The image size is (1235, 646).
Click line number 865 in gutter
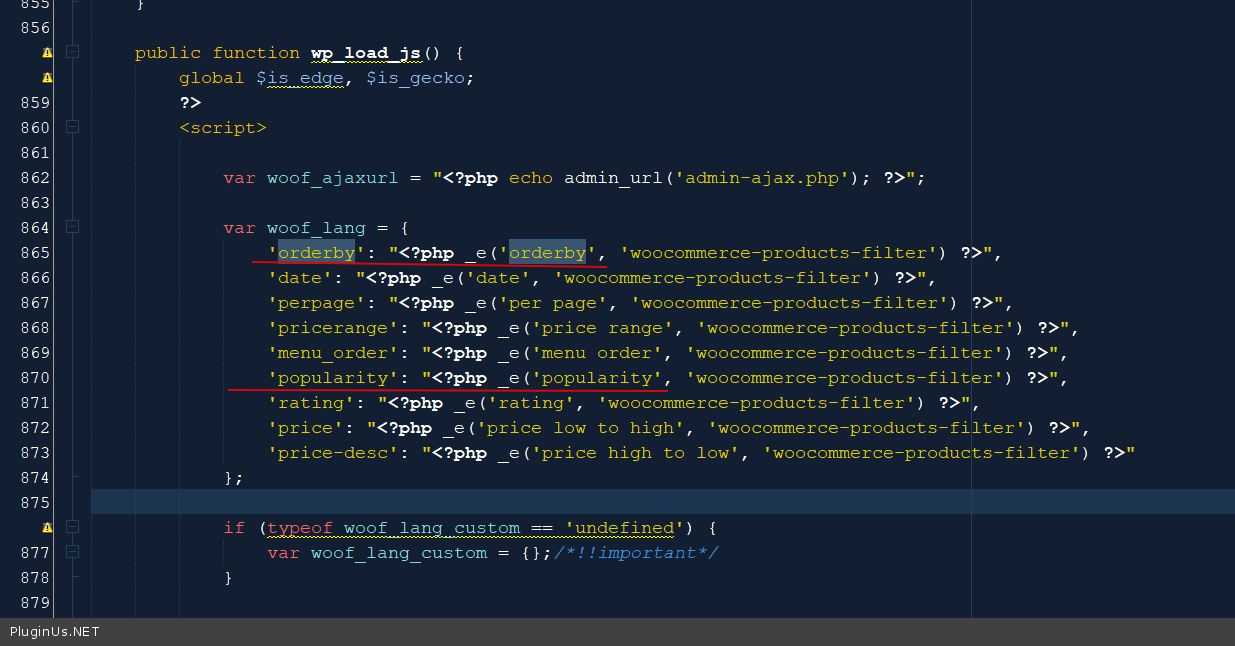[35, 253]
